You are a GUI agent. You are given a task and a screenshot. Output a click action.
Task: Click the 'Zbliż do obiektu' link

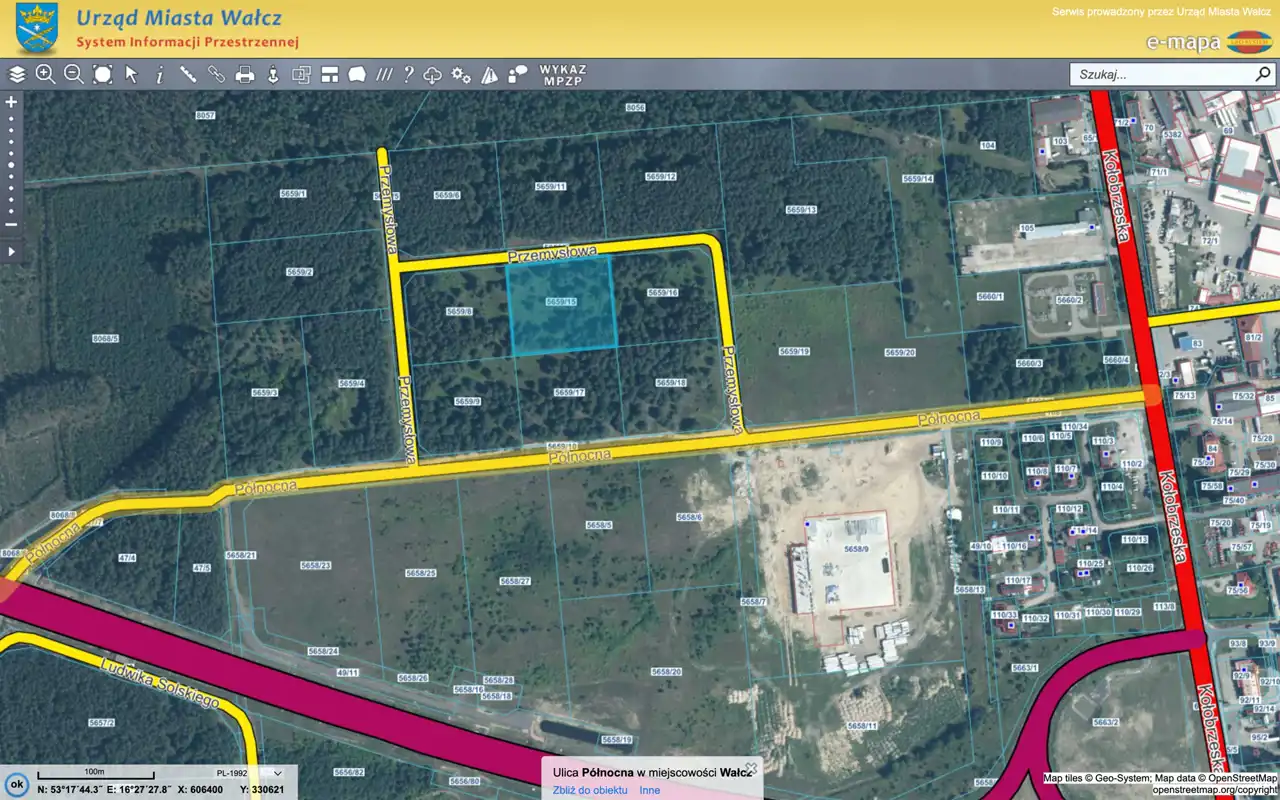tap(590, 790)
